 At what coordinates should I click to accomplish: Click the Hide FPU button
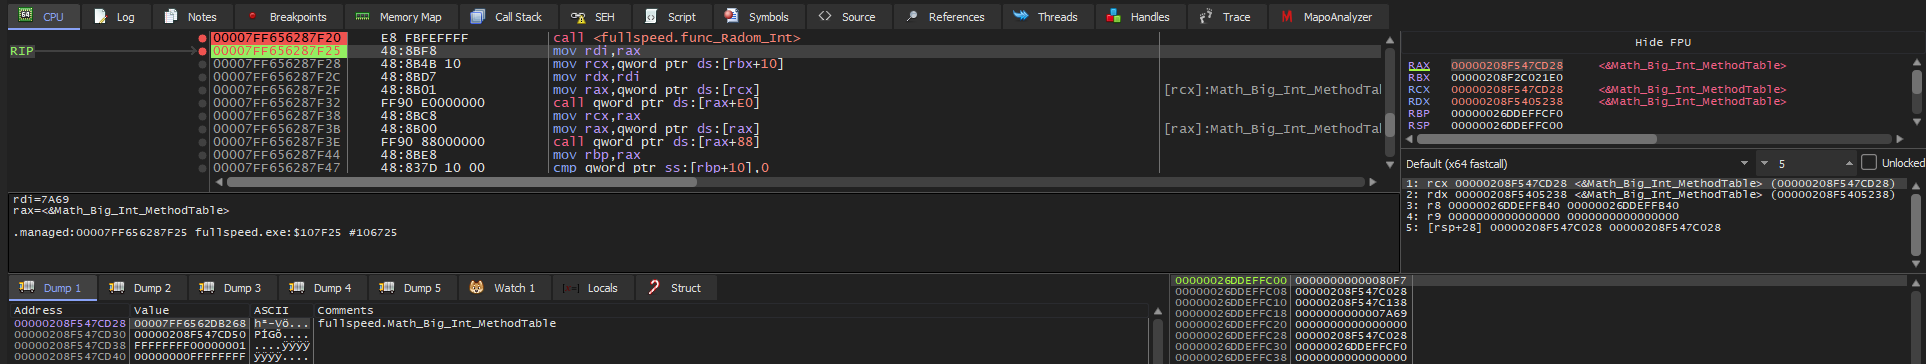tap(1663, 42)
